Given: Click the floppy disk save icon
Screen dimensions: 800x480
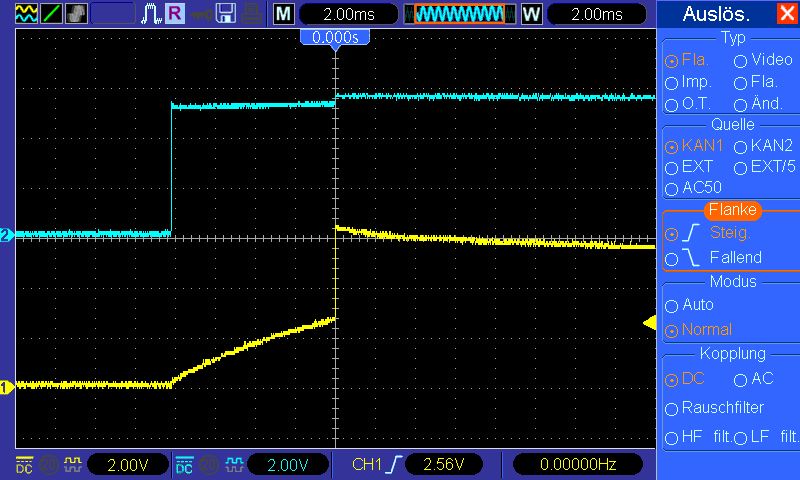Looking at the screenshot, I should (226, 14).
